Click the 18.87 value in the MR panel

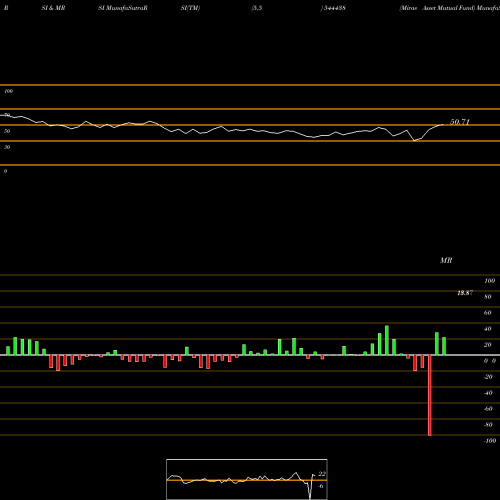point(465,293)
